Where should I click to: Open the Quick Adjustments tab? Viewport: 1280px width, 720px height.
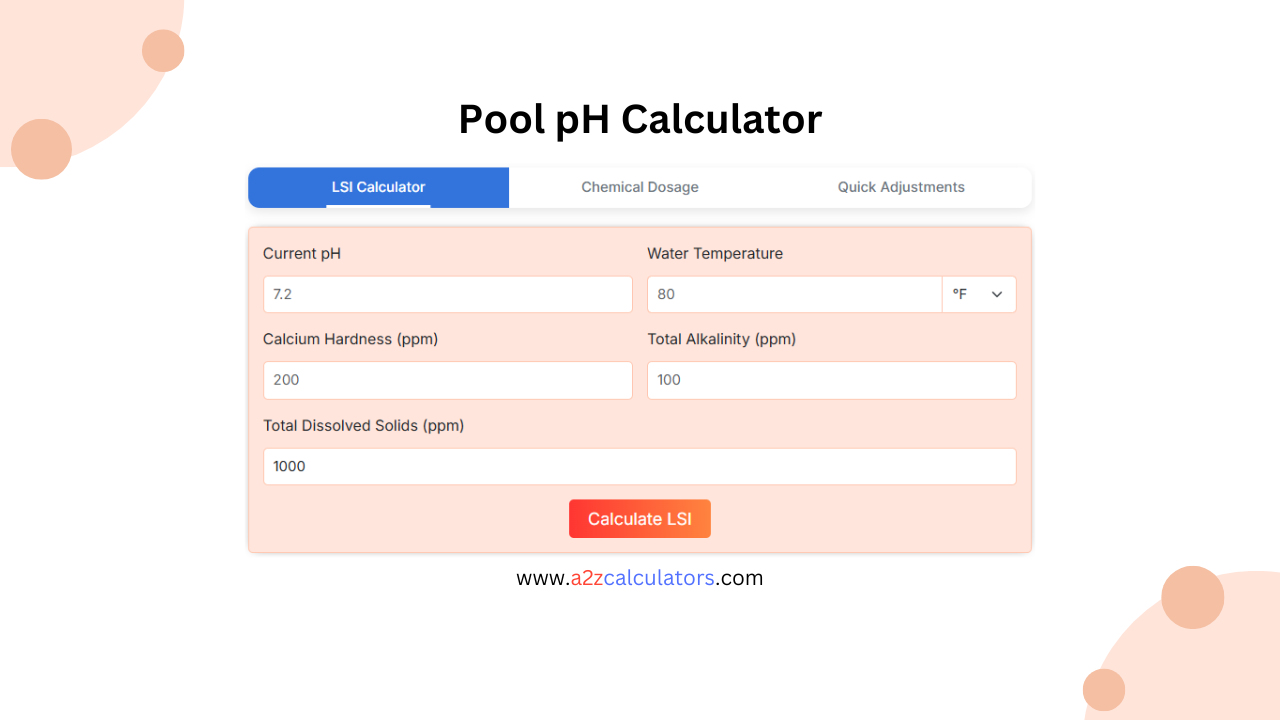click(901, 187)
